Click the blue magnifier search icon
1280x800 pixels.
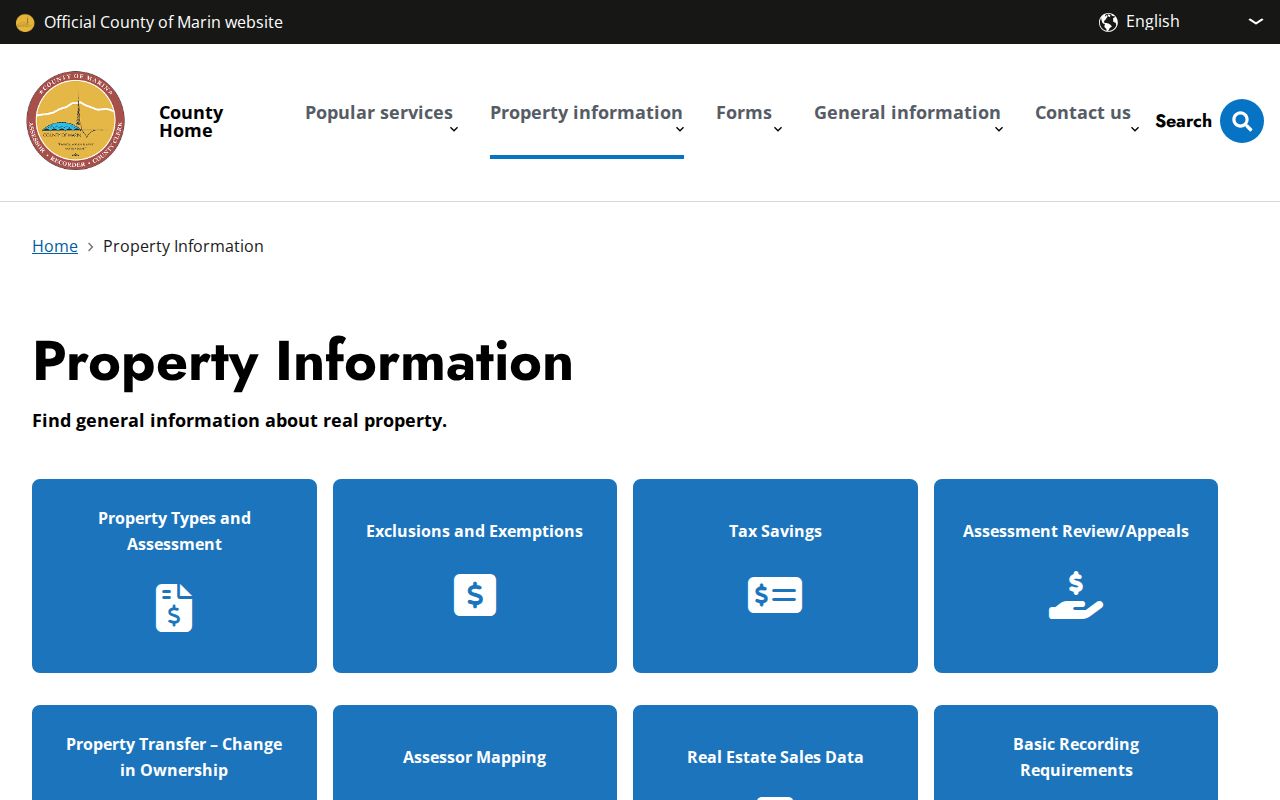[1242, 121]
